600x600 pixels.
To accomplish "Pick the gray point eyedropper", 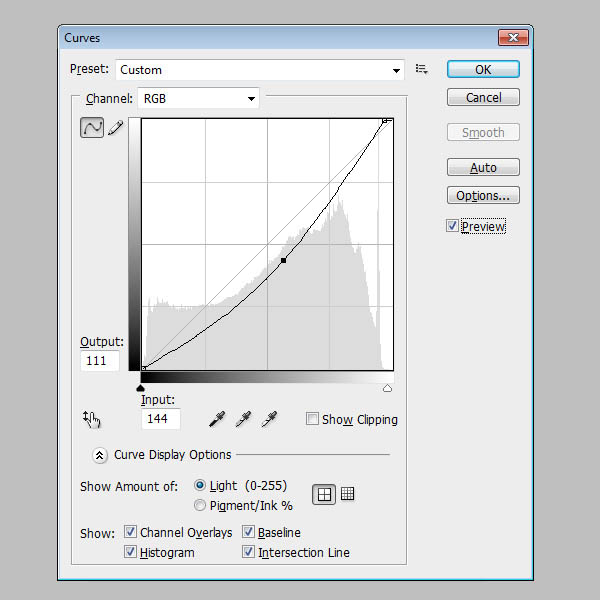I will pos(243,419).
